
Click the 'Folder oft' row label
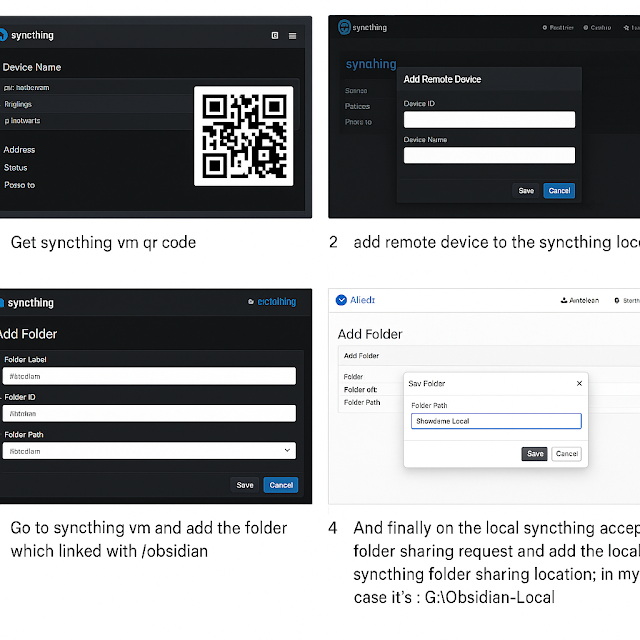[x=360, y=389]
